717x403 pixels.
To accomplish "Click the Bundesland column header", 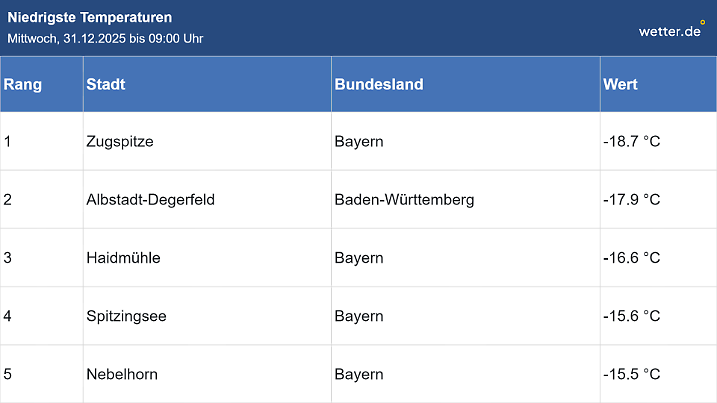I will pos(379,84).
